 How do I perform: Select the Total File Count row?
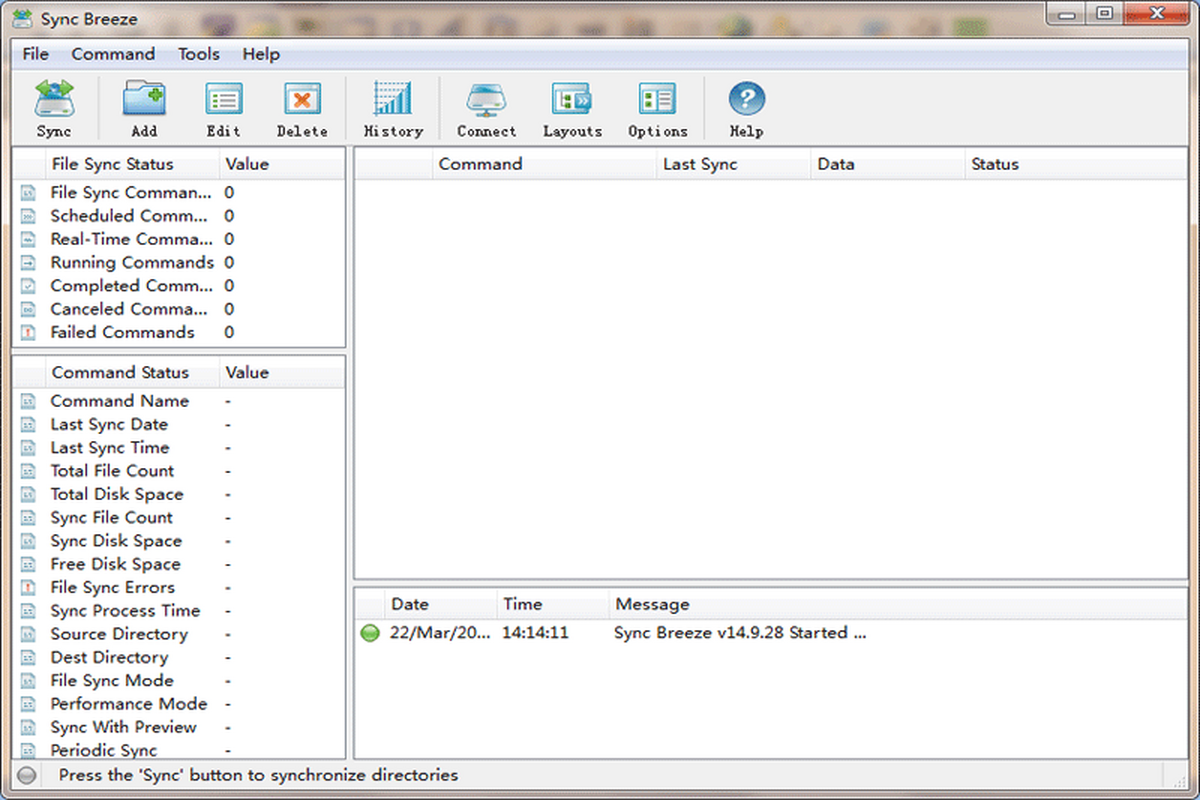180,471
